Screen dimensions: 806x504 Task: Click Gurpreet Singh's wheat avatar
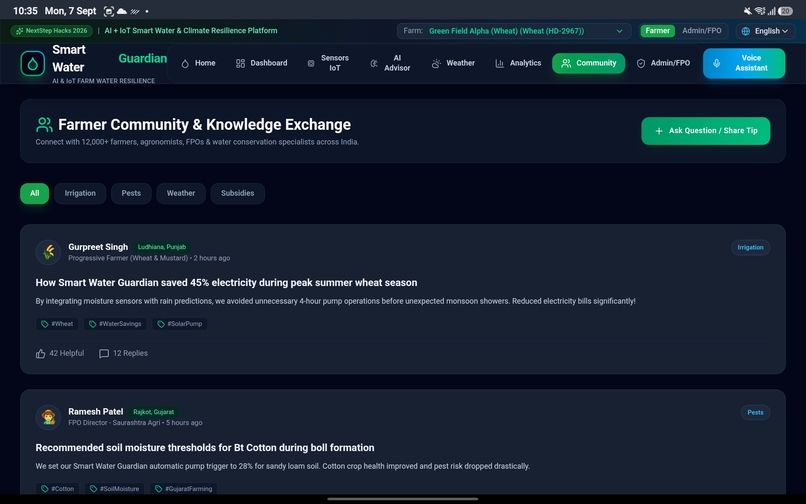(48, 252)
